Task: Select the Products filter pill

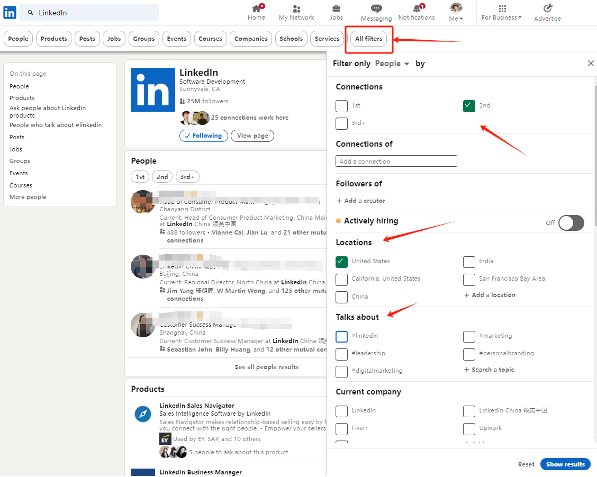Action: [x=54, y=39]
